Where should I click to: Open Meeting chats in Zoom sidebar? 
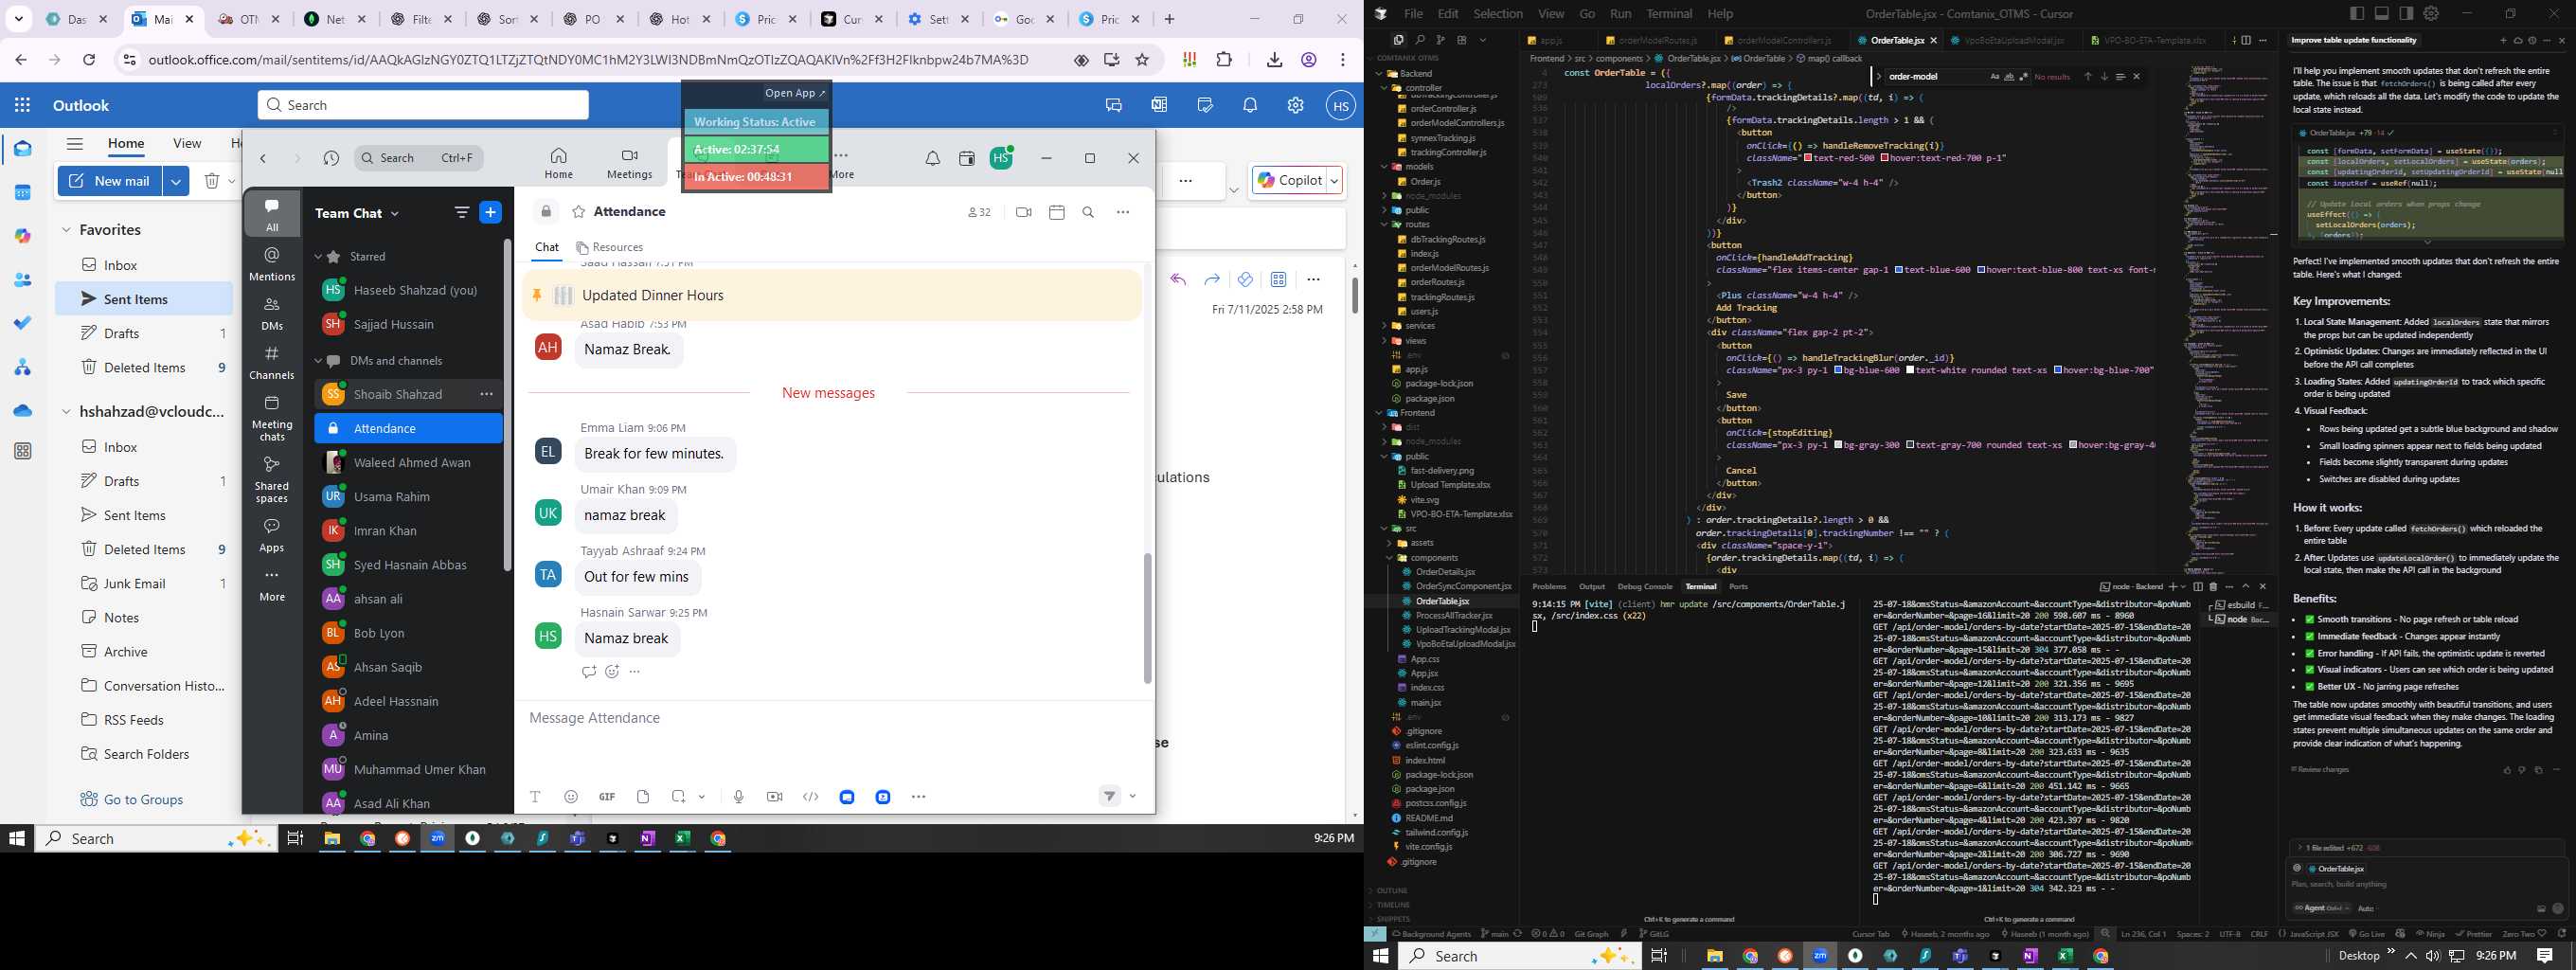click(271, 417)
